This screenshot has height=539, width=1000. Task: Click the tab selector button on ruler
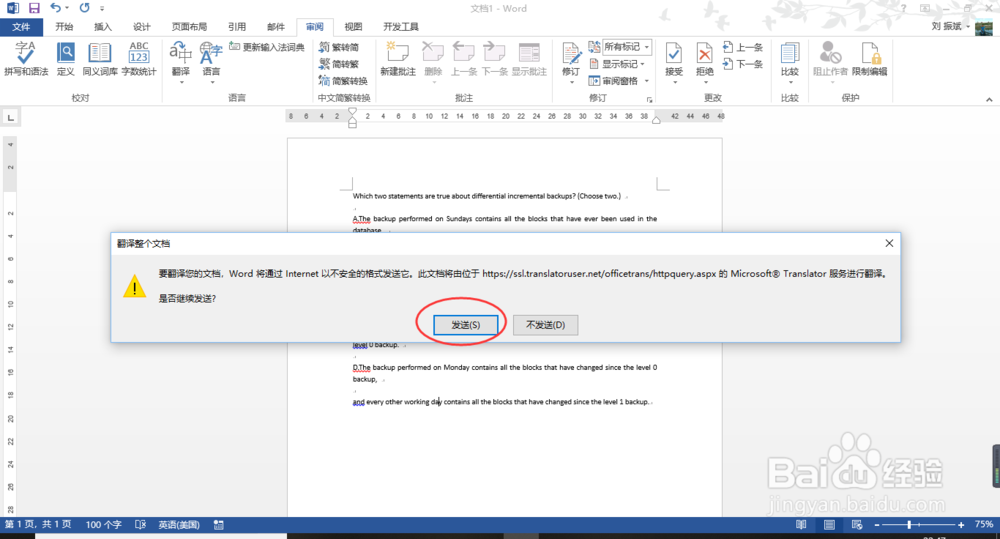[x=10, y=117]
